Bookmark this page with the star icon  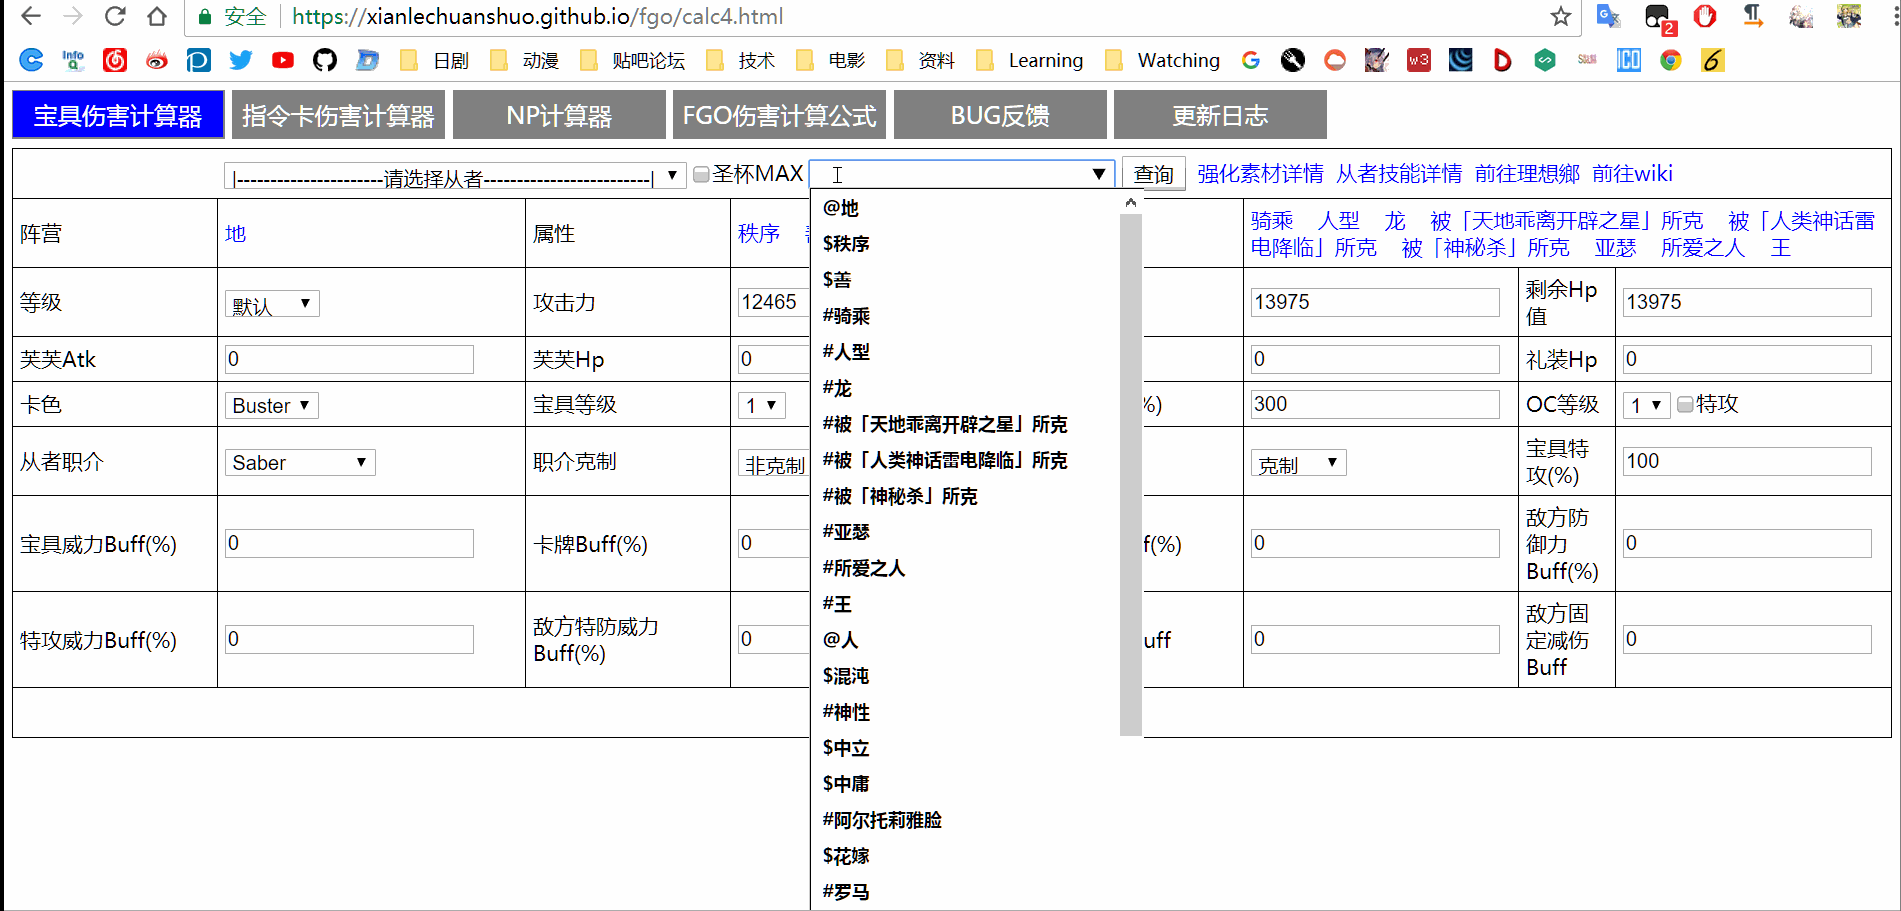pyautogui.click(x=1559, y=17)
